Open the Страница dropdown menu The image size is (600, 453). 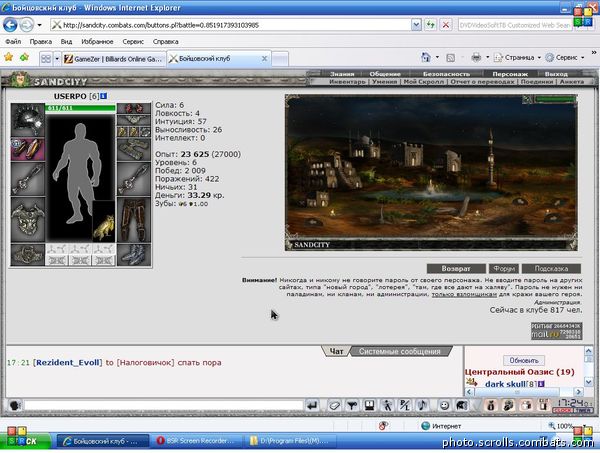pyautogui.click(x=517, y=57)
